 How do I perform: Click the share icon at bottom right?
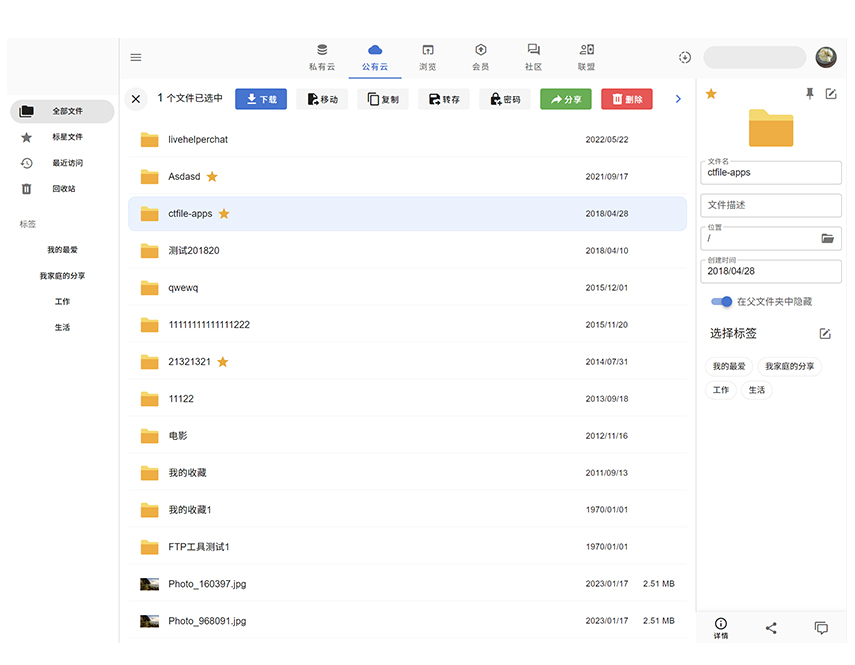(x=770, y=627)
